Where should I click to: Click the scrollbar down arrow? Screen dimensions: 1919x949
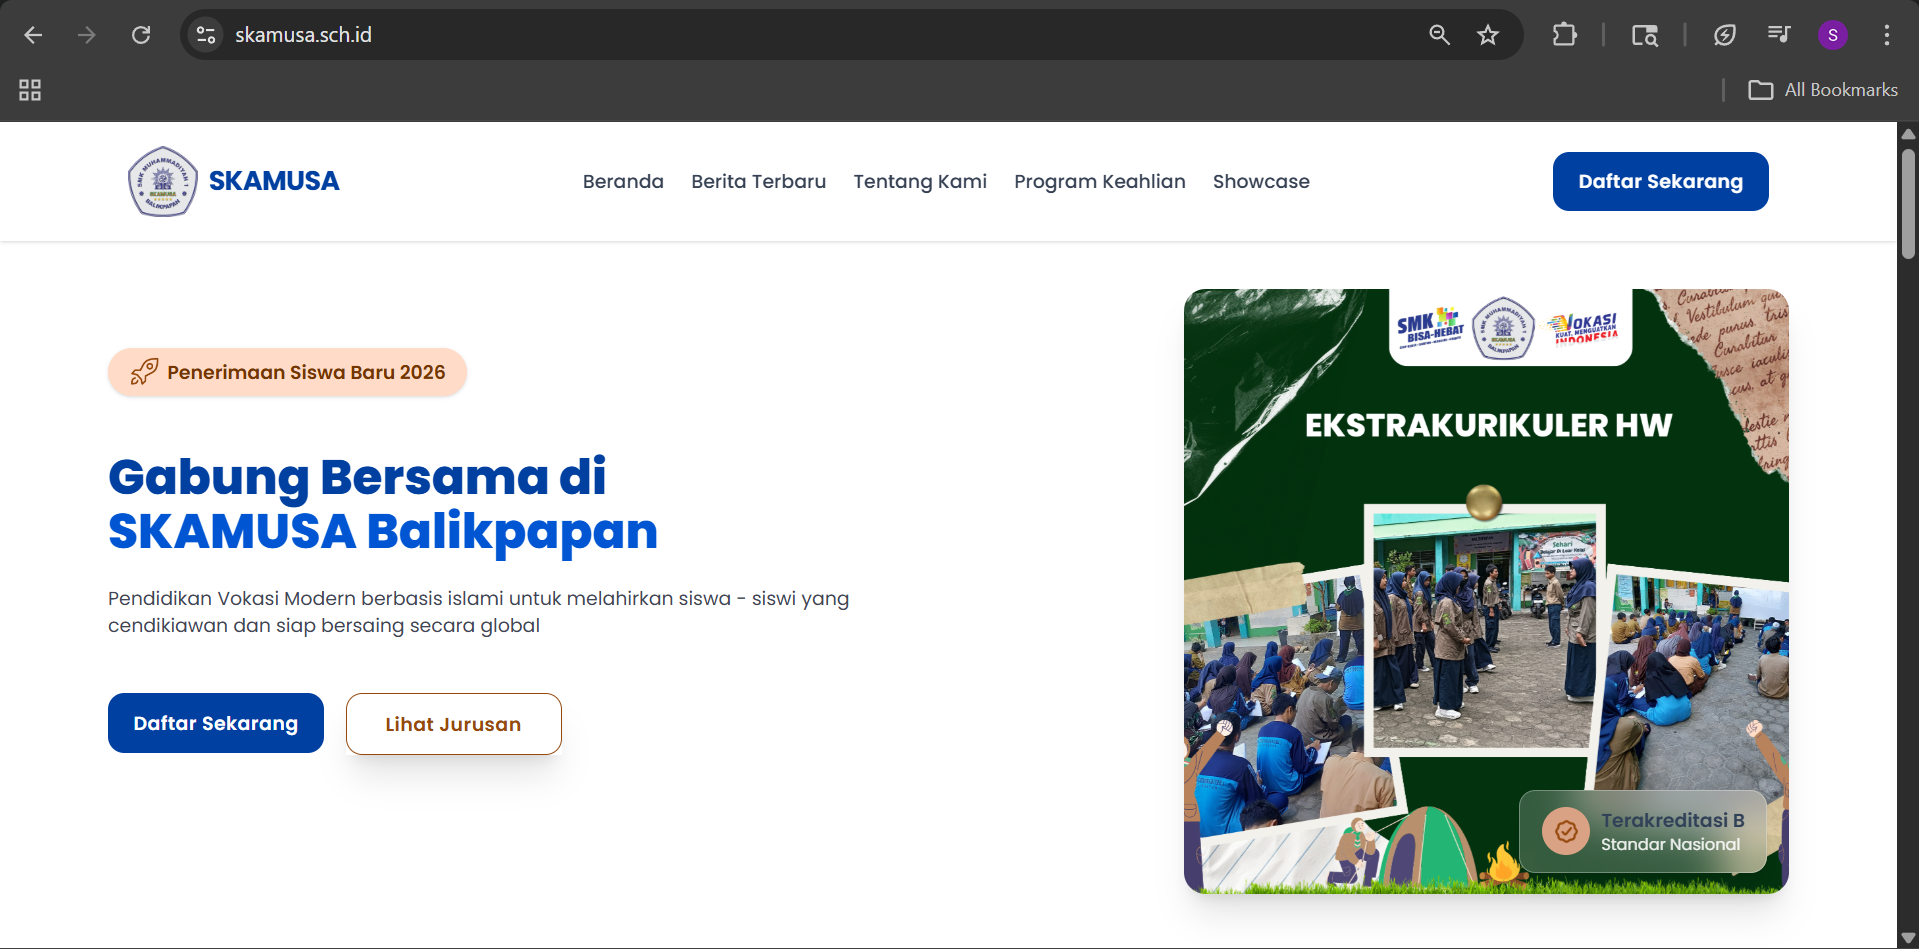click(x=1908, y=938)
